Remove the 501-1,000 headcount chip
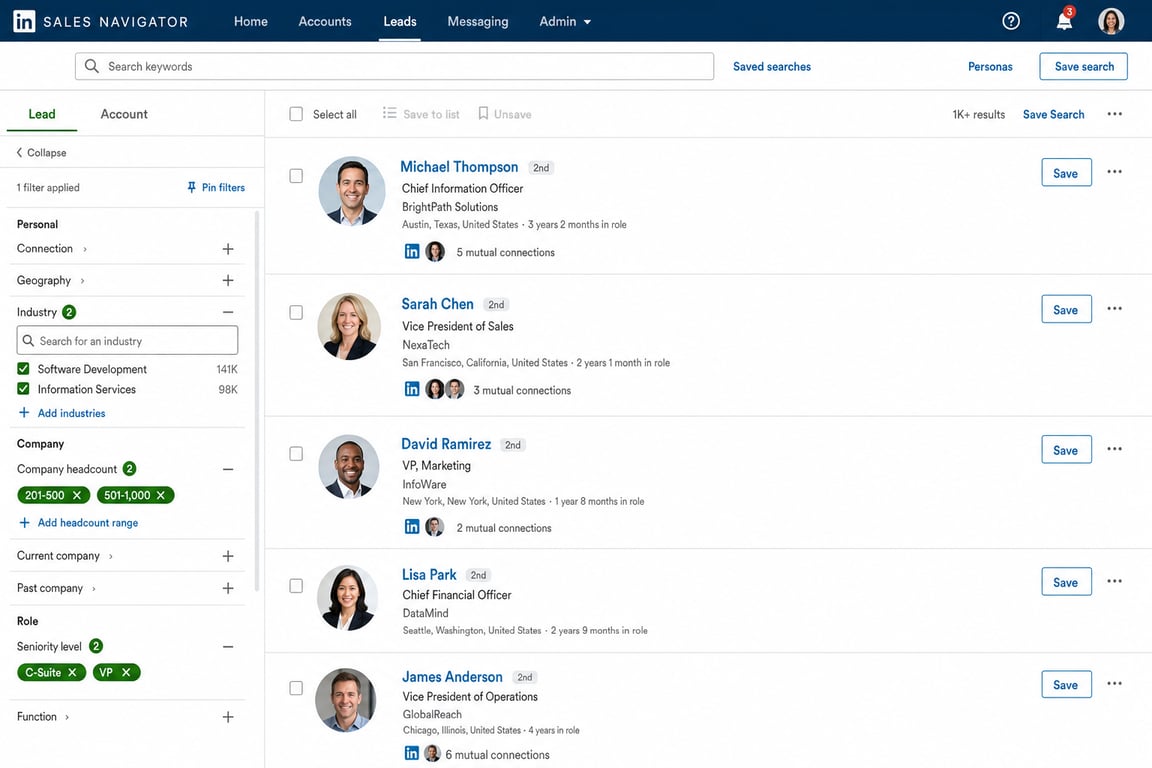The image size is (1152, 768). (161, 495)
